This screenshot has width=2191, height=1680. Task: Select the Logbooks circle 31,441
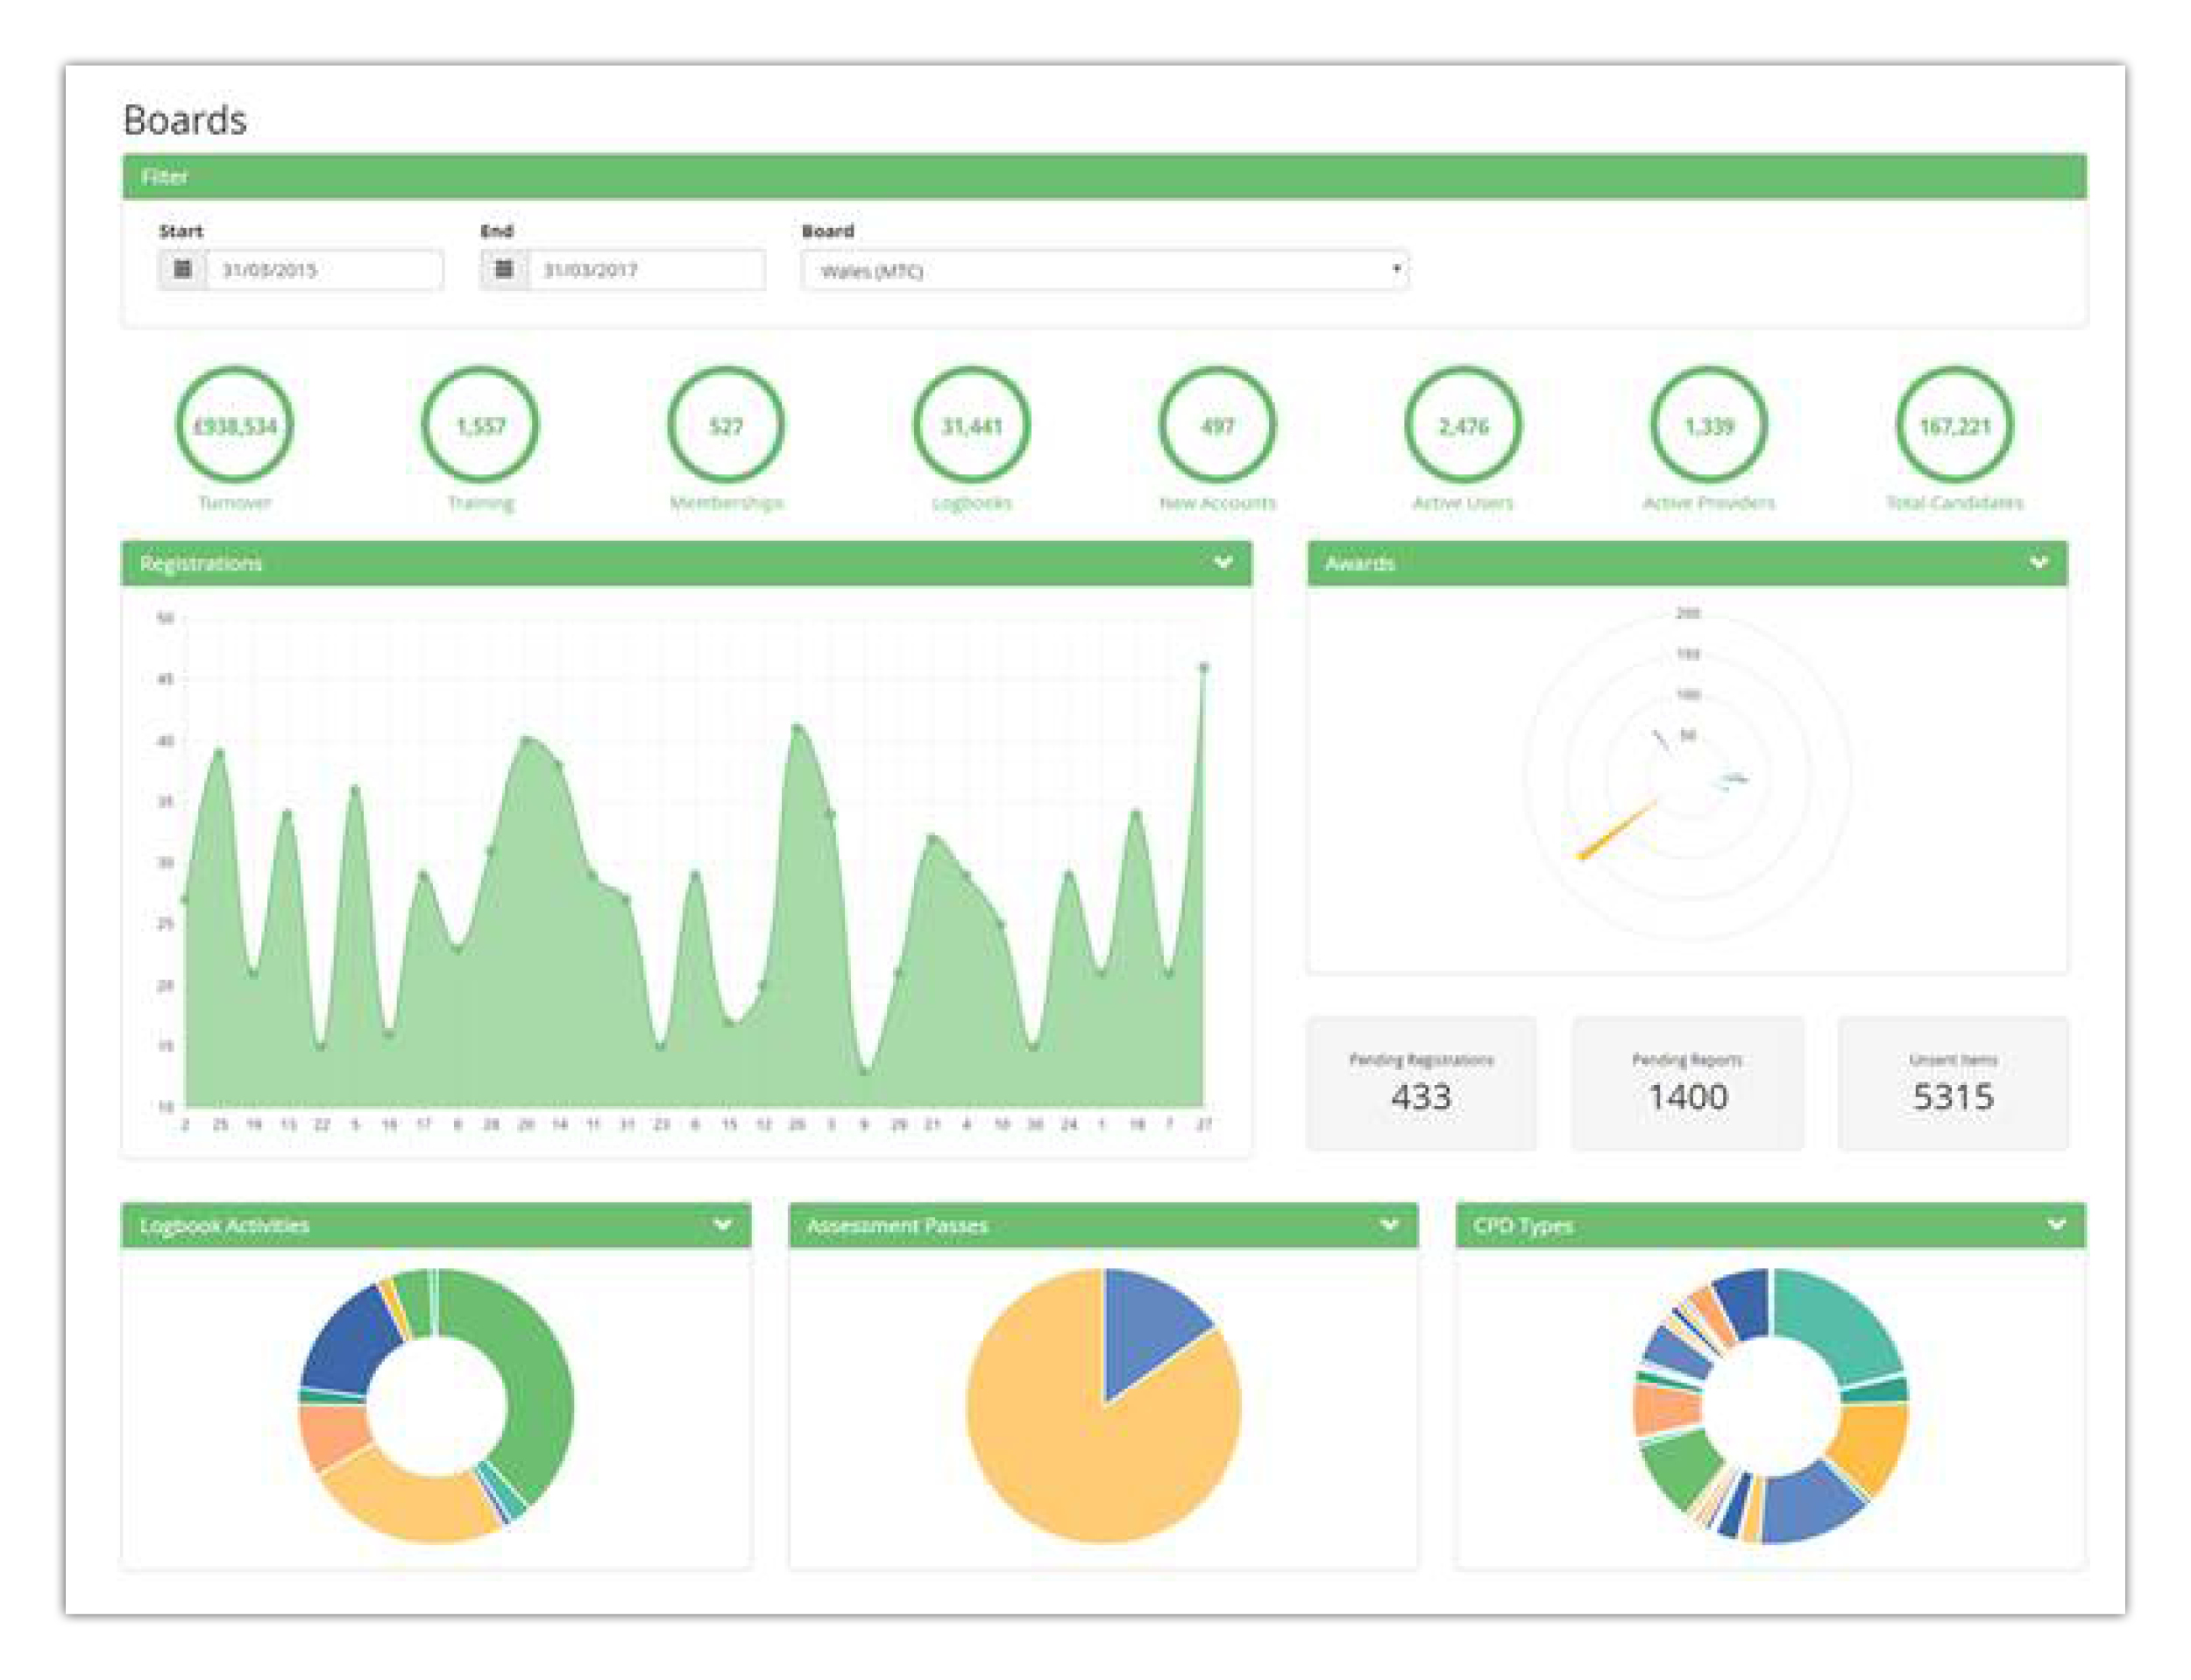coord(971,426)
